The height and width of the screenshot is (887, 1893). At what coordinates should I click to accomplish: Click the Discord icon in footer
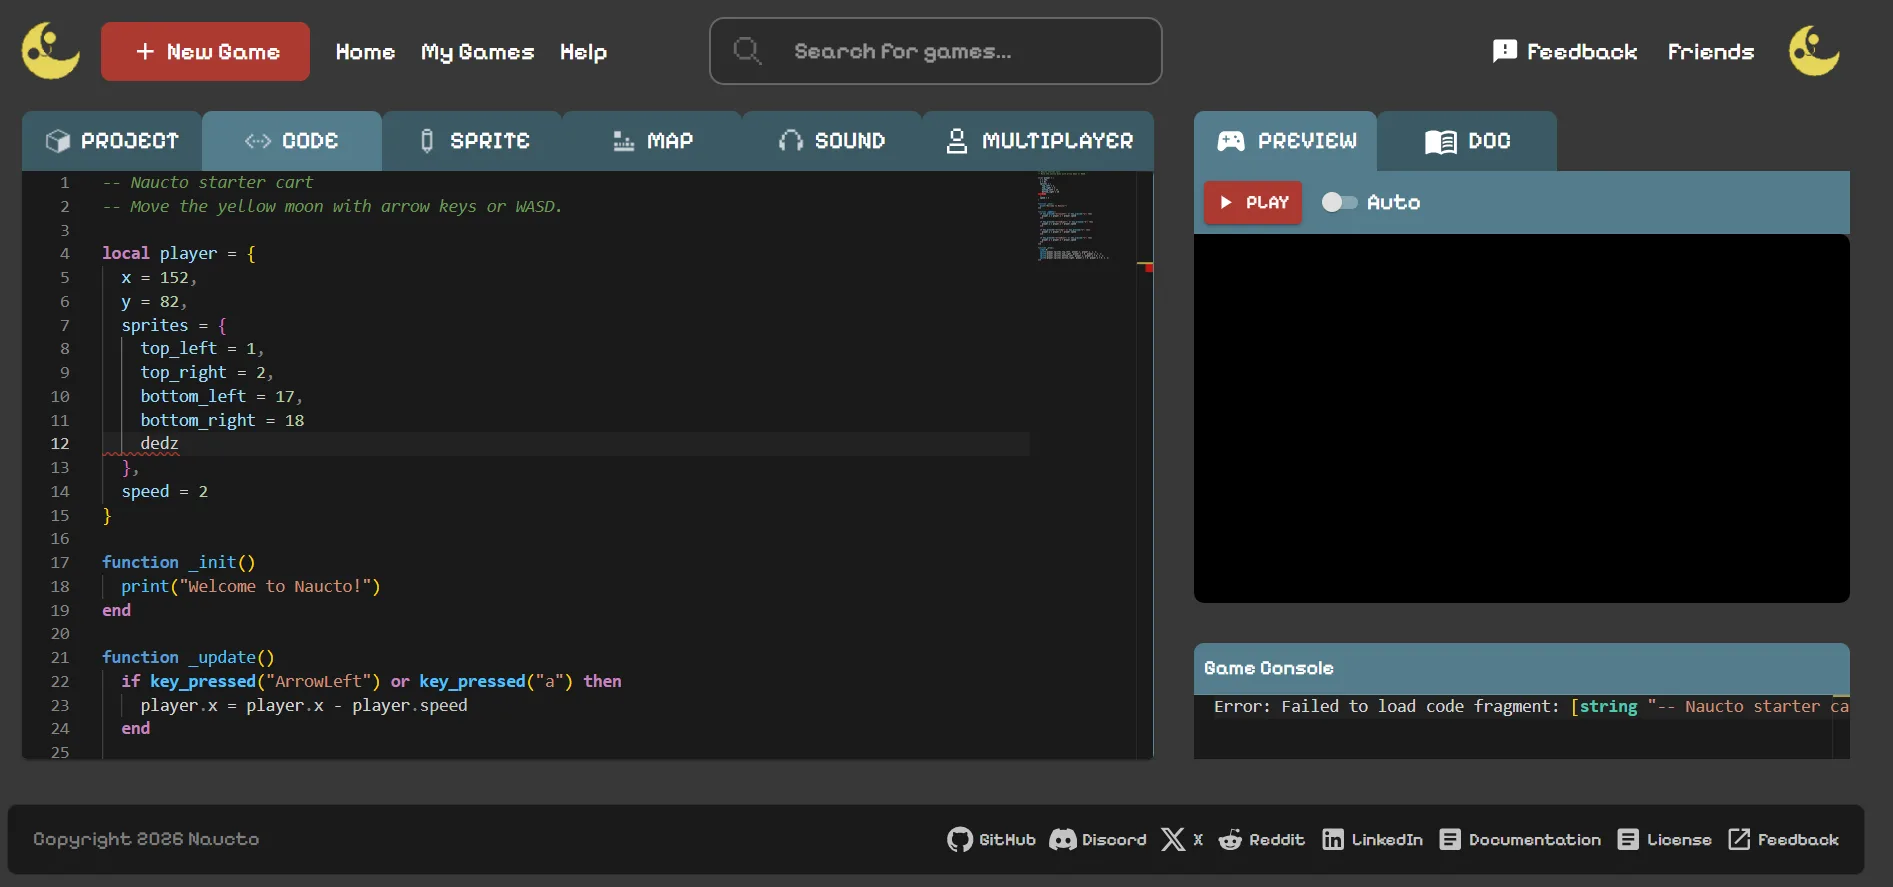[1062, 839]
